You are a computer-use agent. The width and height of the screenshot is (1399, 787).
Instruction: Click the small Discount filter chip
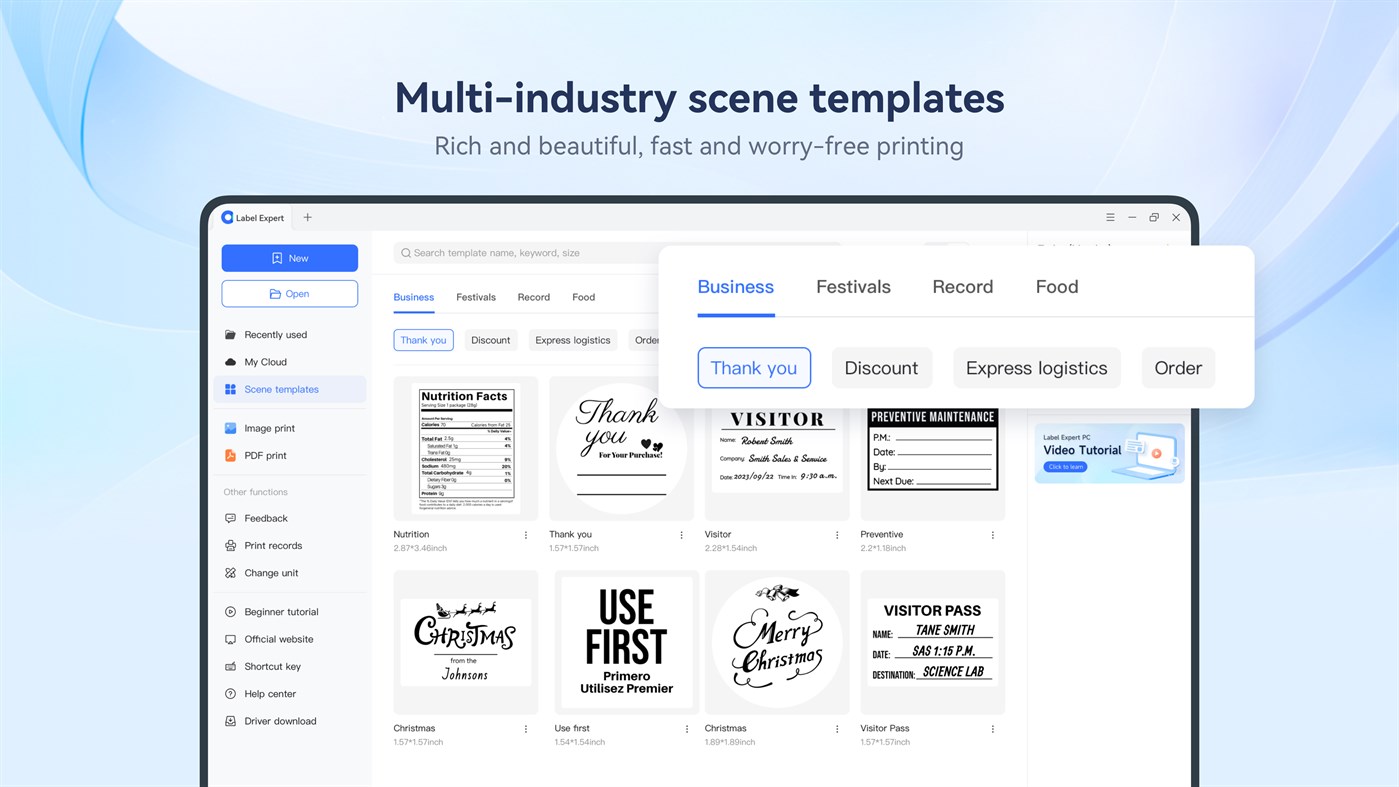coord(491,340)
